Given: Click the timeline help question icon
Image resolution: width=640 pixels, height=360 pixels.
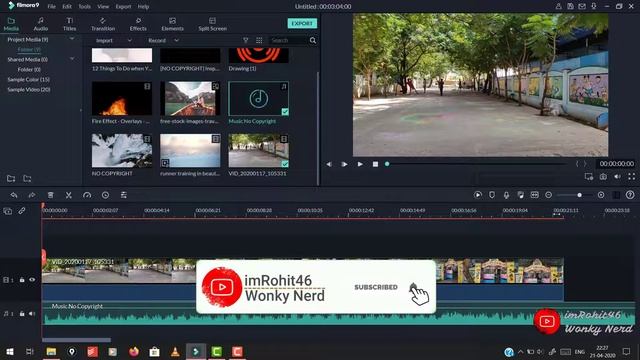Looking at the screenshot, I should (x=630, y=195).
